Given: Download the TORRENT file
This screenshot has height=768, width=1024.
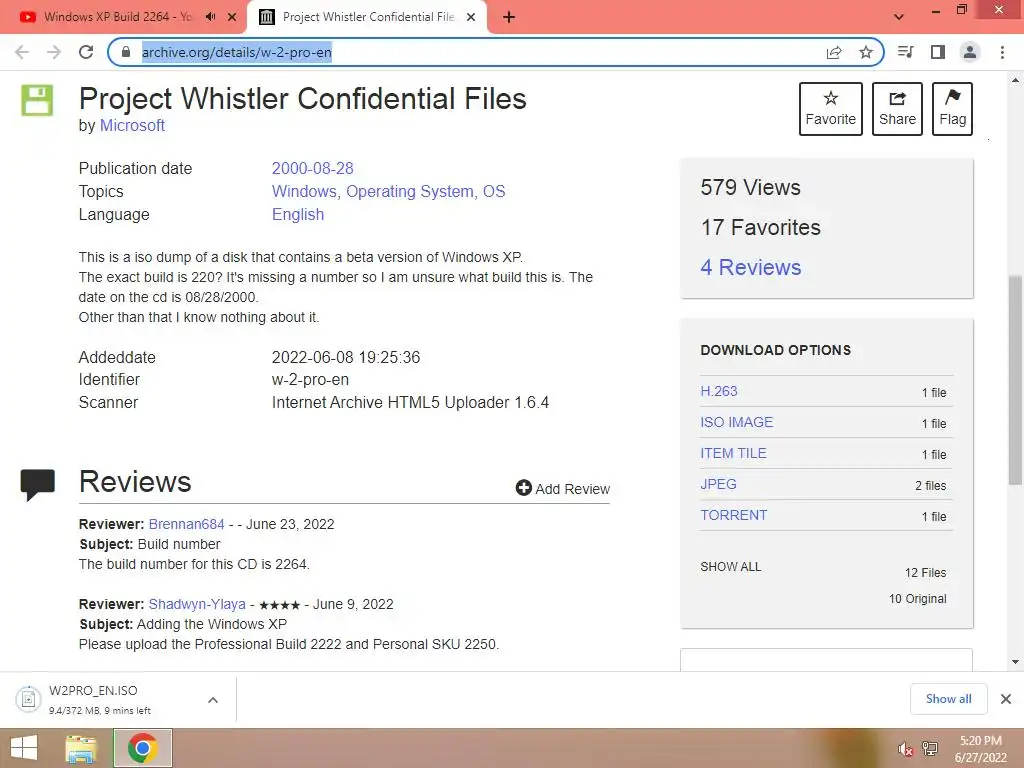Looking at the screenshot, I should 733,515.
